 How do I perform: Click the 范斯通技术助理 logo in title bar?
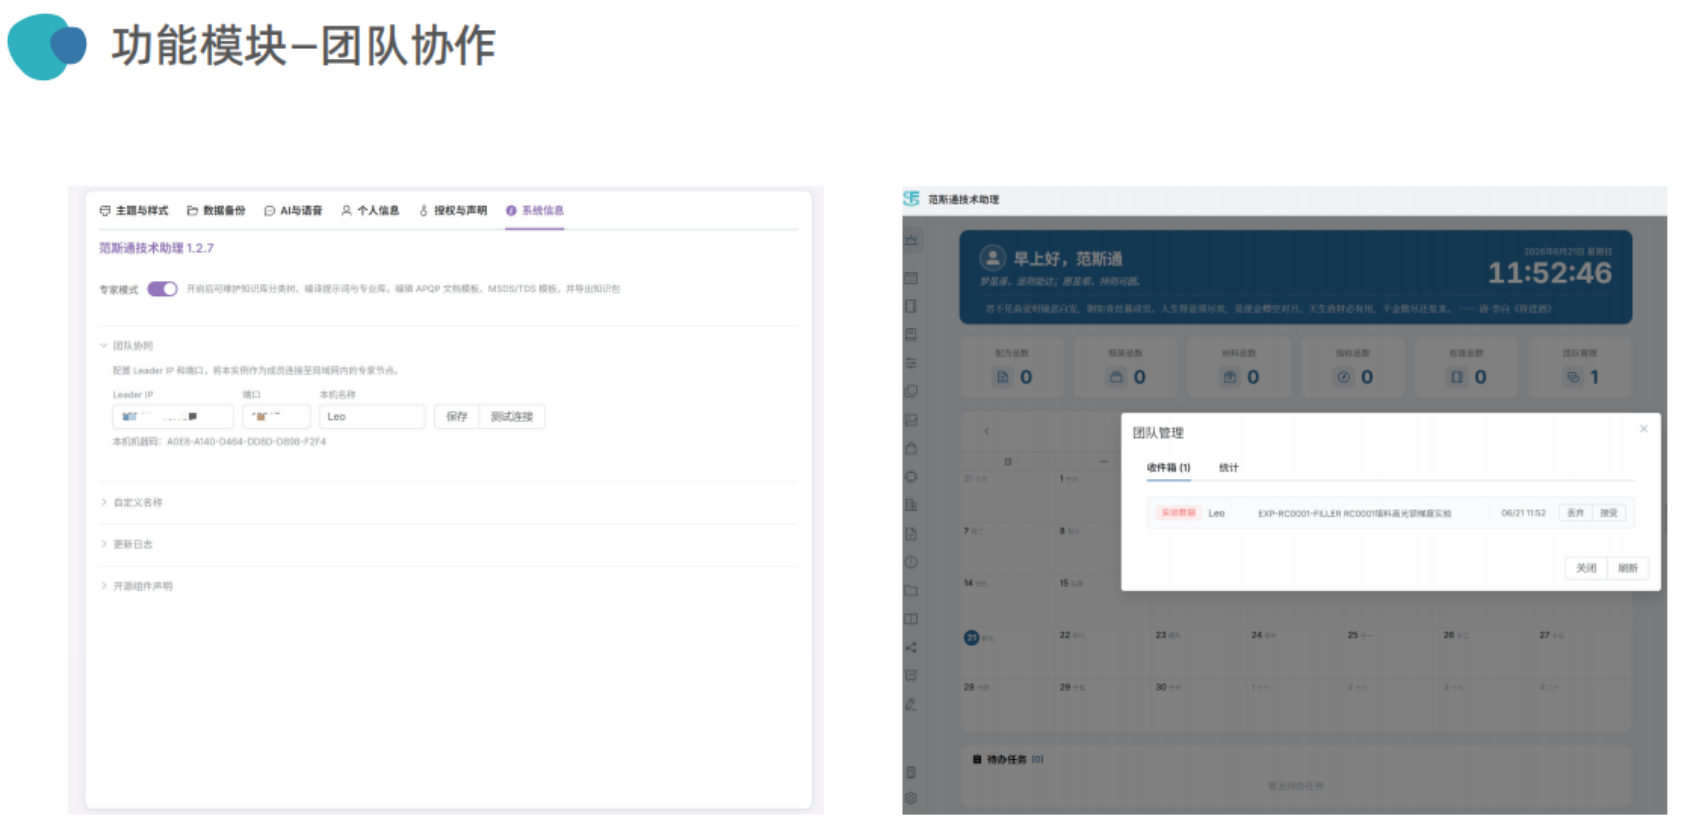point(911,199)
